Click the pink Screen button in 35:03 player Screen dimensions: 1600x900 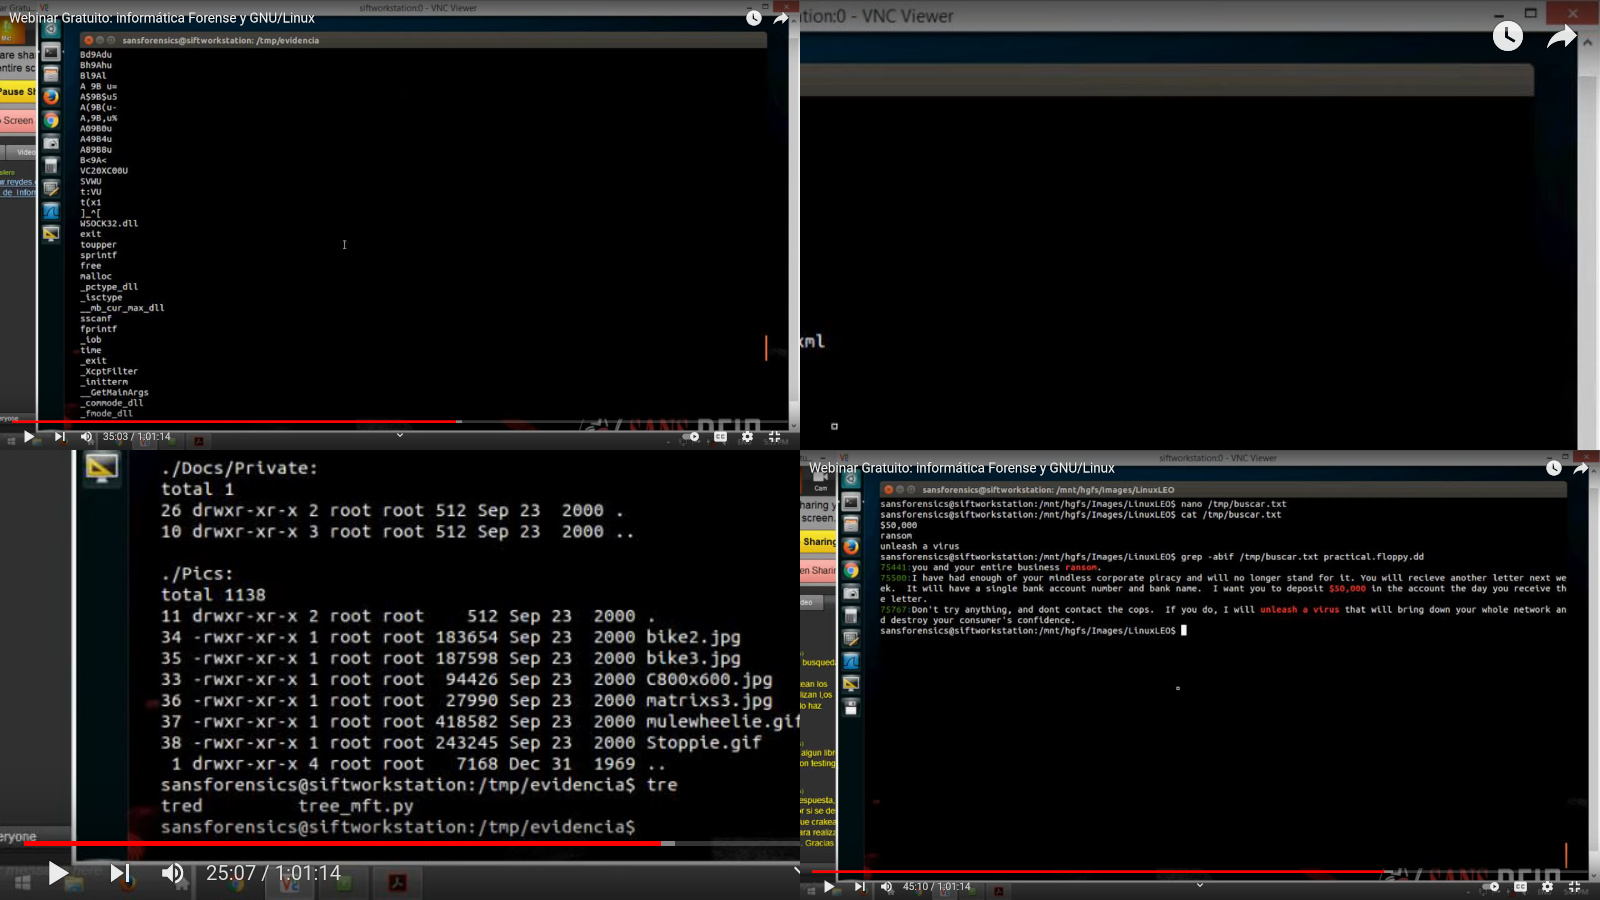(x=18, y=120)
